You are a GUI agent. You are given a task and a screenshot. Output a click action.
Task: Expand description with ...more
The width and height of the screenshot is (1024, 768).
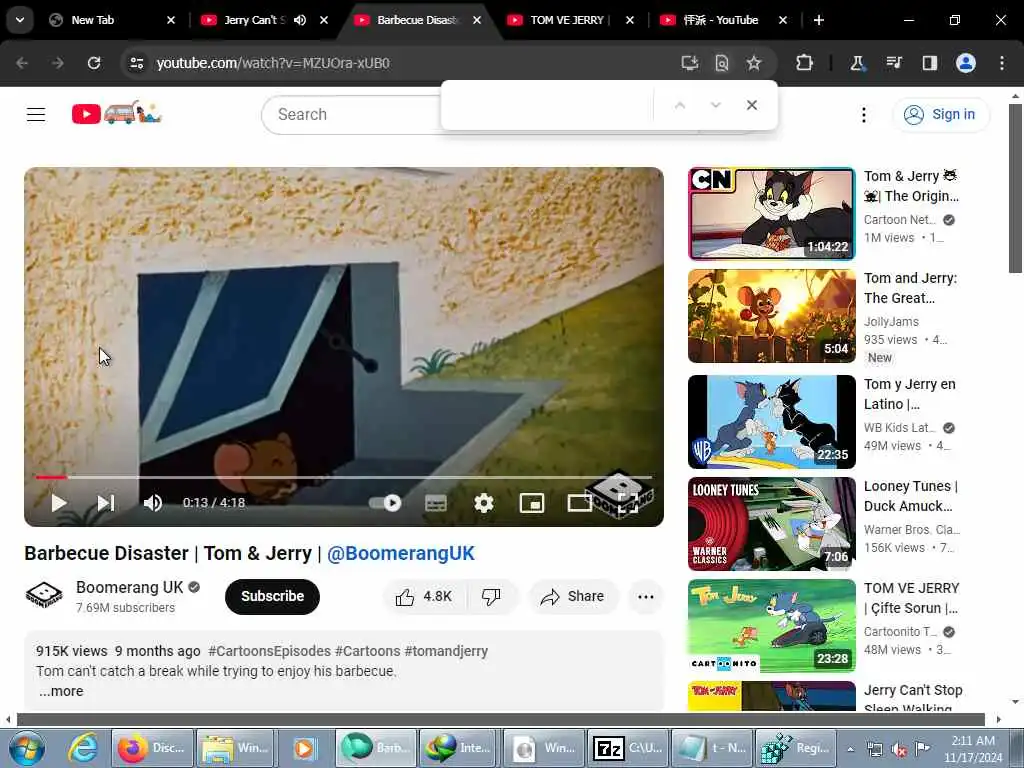(x=61, y=691)
